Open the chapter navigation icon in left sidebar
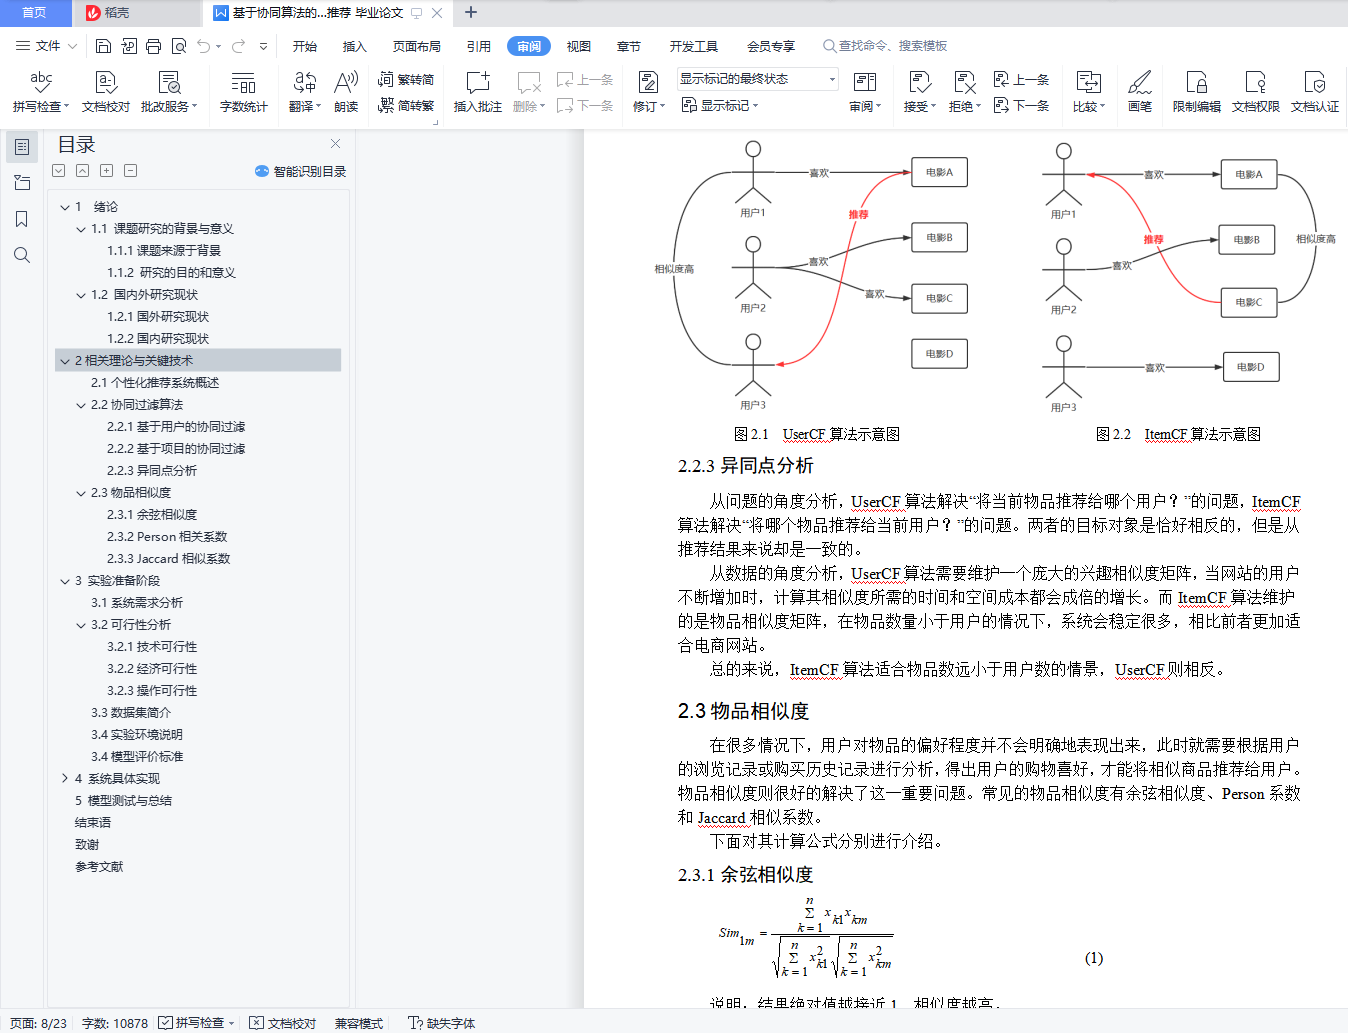Viewport: 1348px width, 1033px height. tap(22, 183)
